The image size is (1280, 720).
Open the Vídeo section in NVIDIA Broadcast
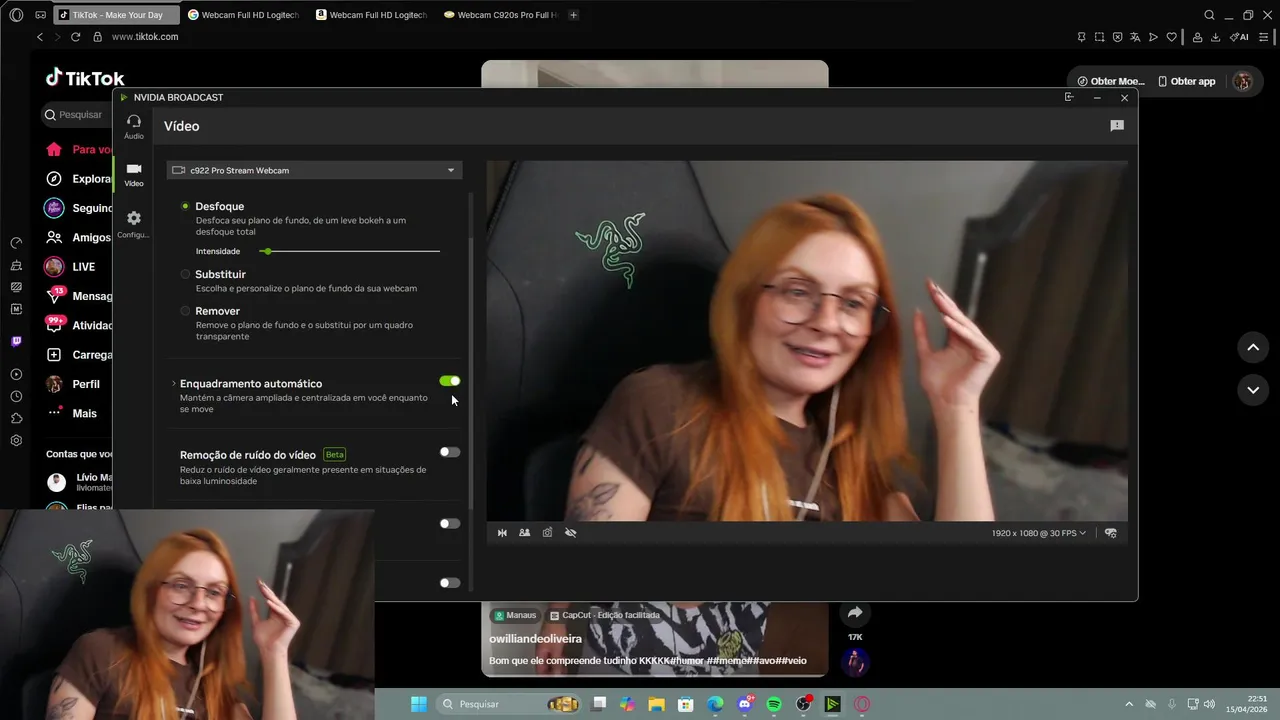[134, 174]
